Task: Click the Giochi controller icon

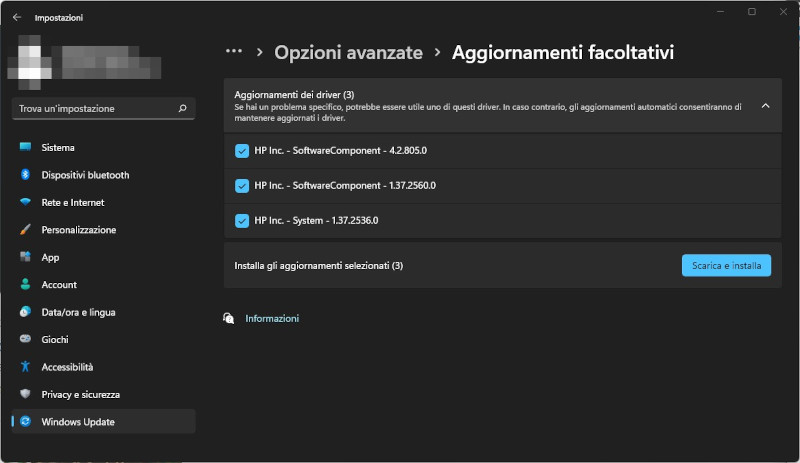Action: pos(26,340)
